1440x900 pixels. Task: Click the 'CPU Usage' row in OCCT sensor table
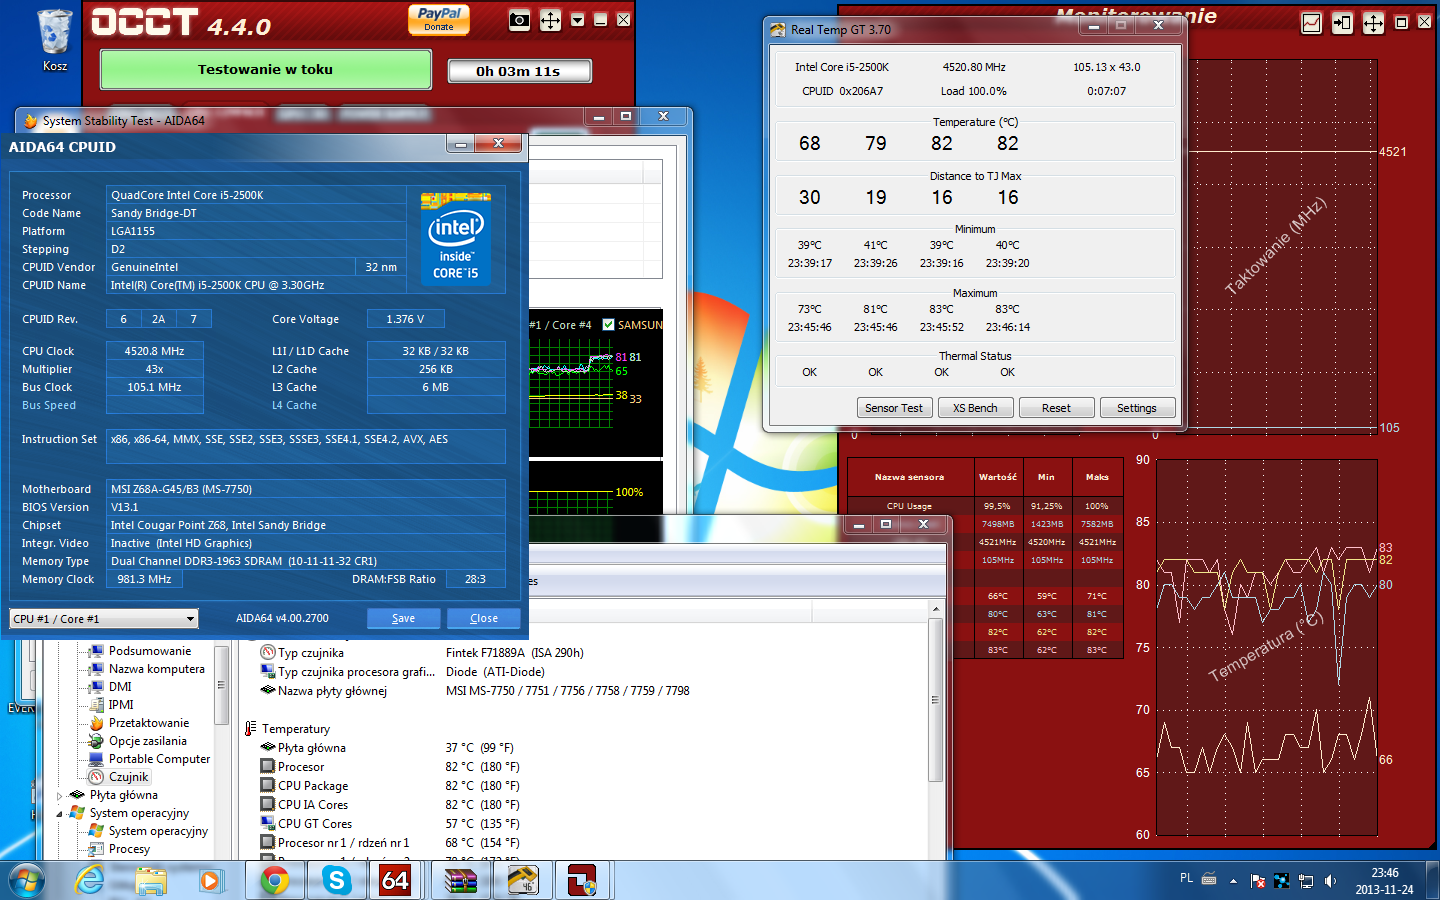pyautogui.click(x=985, y=506)
